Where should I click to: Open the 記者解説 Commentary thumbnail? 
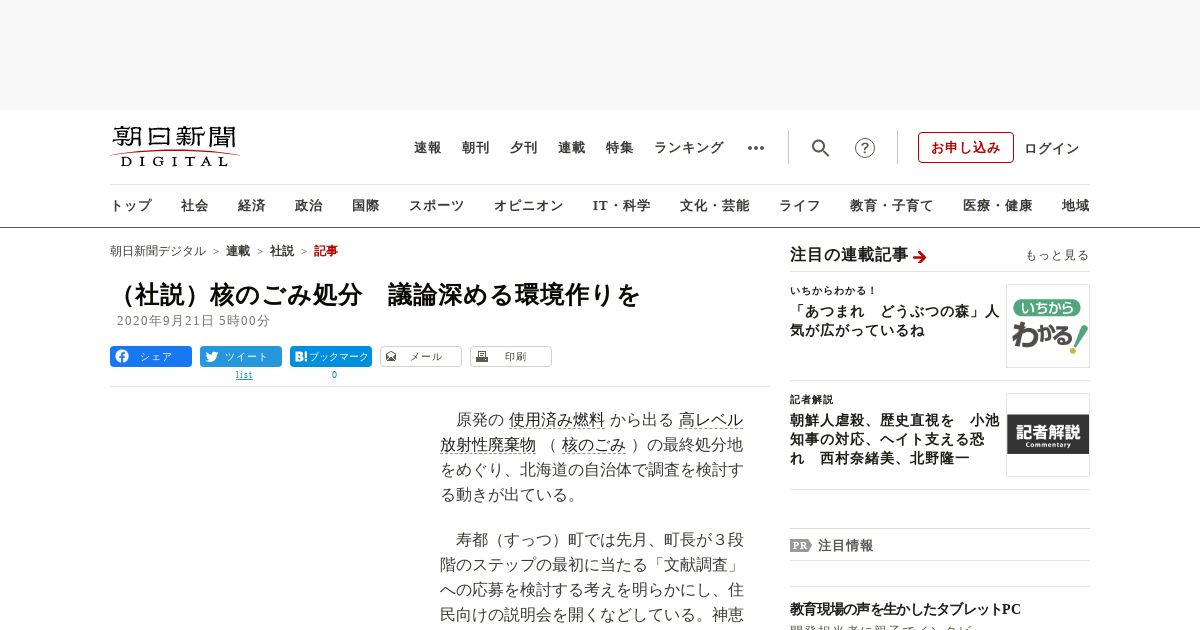pos(1048,435)
